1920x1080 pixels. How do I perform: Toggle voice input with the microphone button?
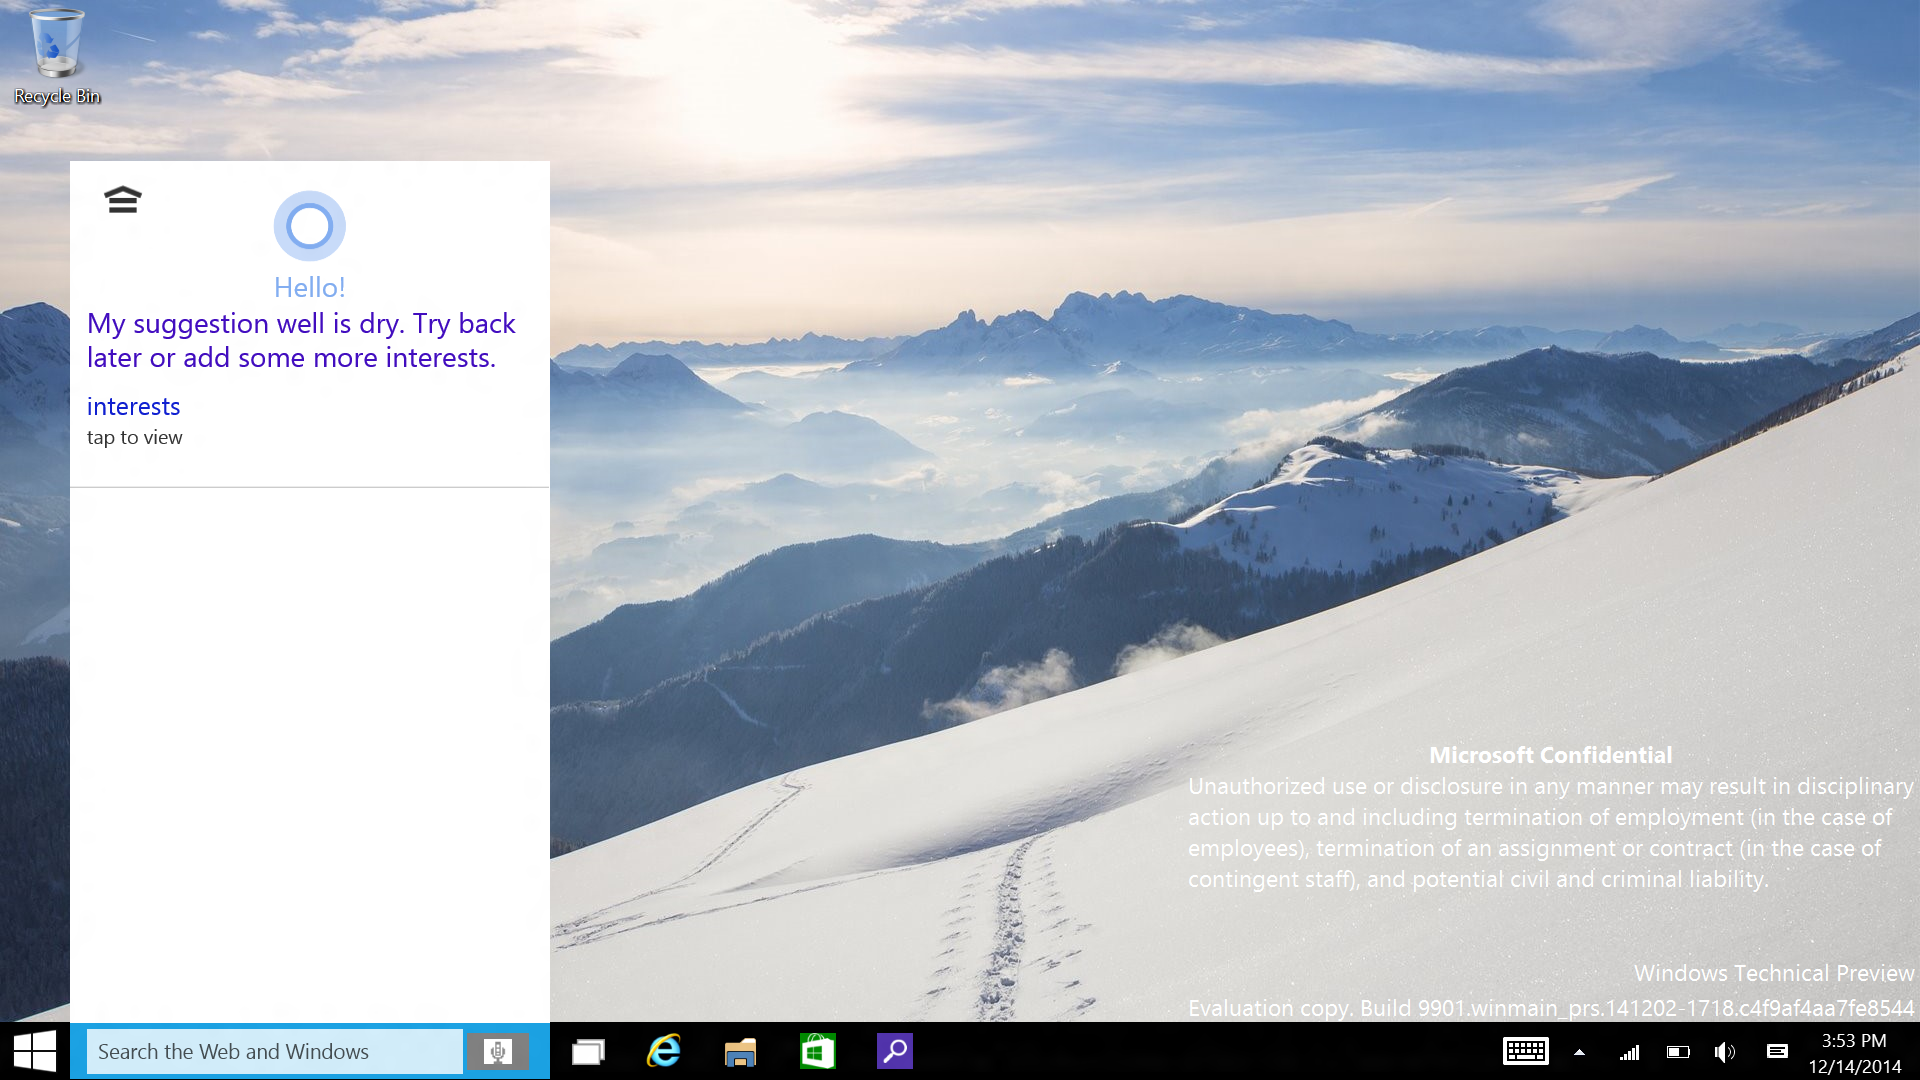[499, 1051]
